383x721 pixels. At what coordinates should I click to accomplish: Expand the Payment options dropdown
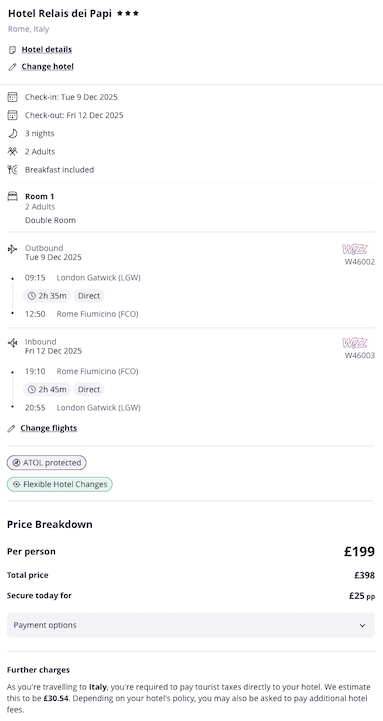coord(191,625)
